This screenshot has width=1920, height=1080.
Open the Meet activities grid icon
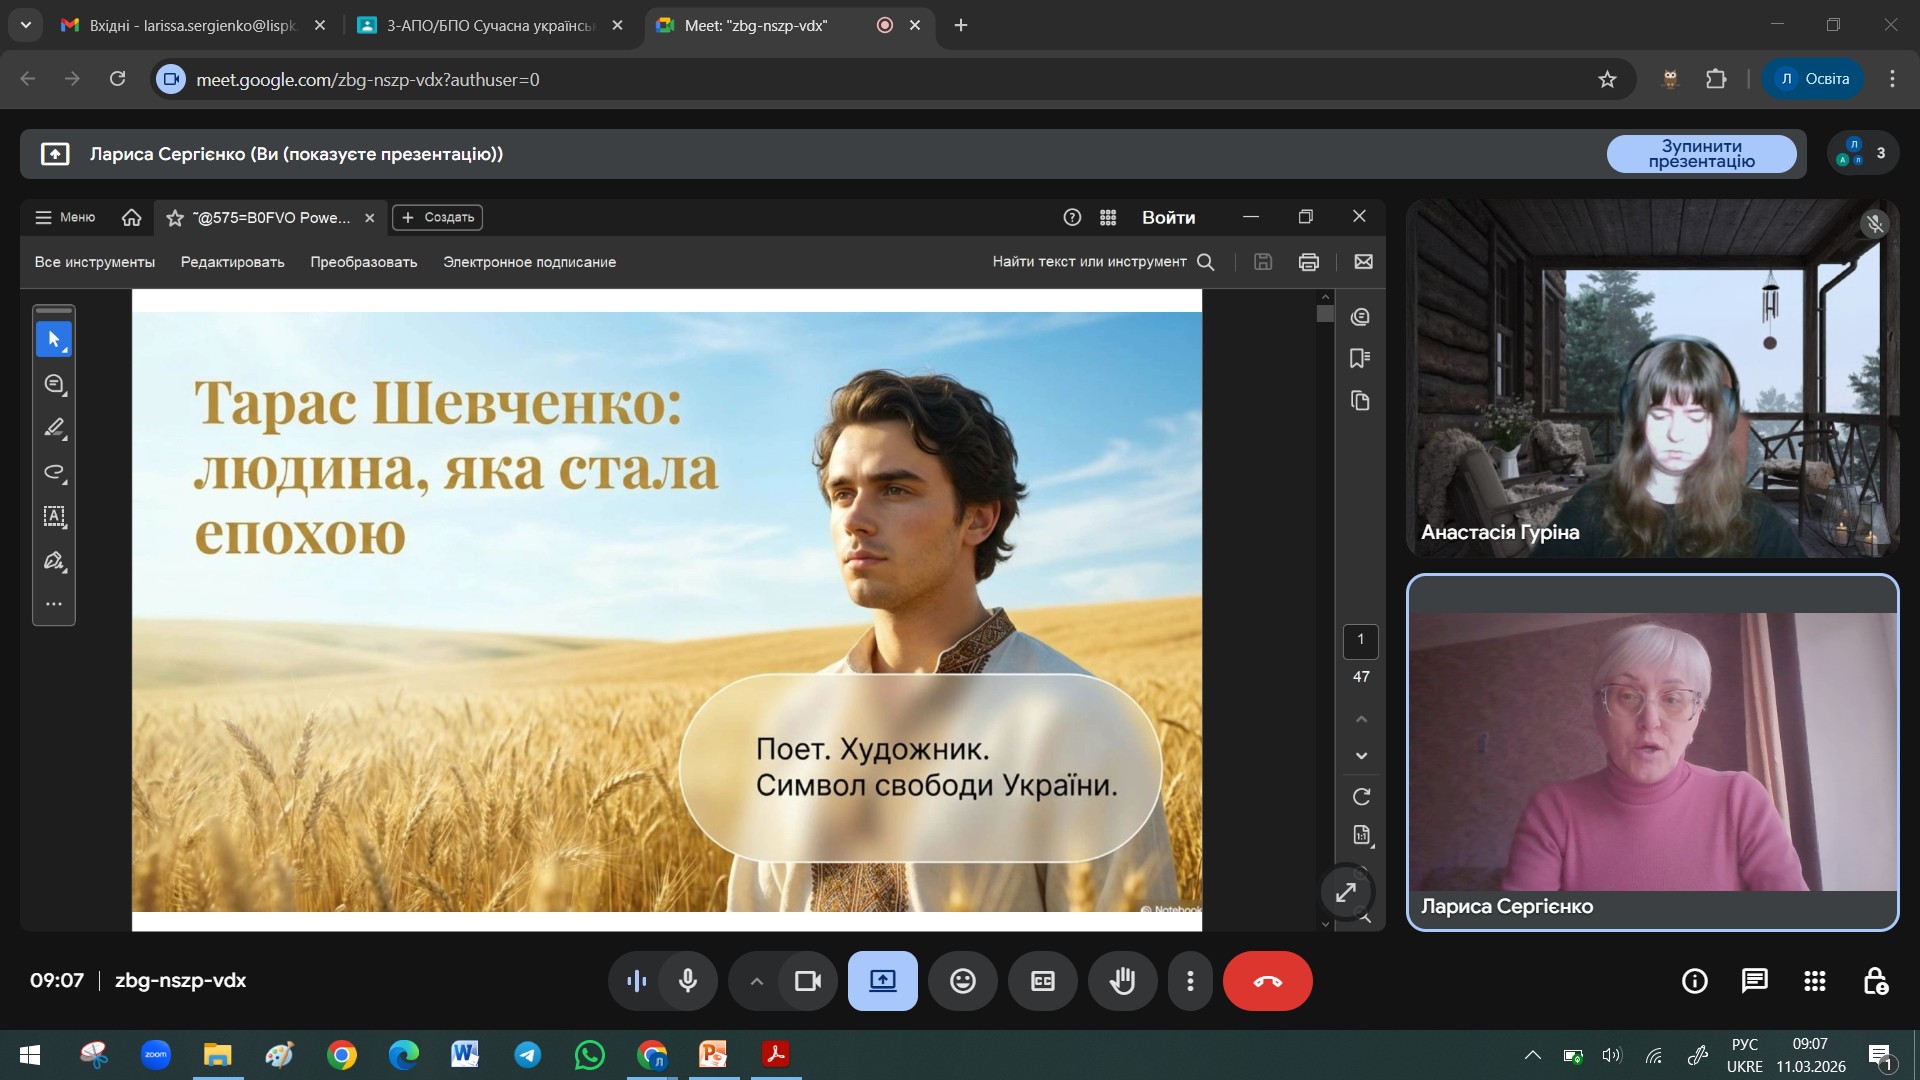[x=1814, y=981]
